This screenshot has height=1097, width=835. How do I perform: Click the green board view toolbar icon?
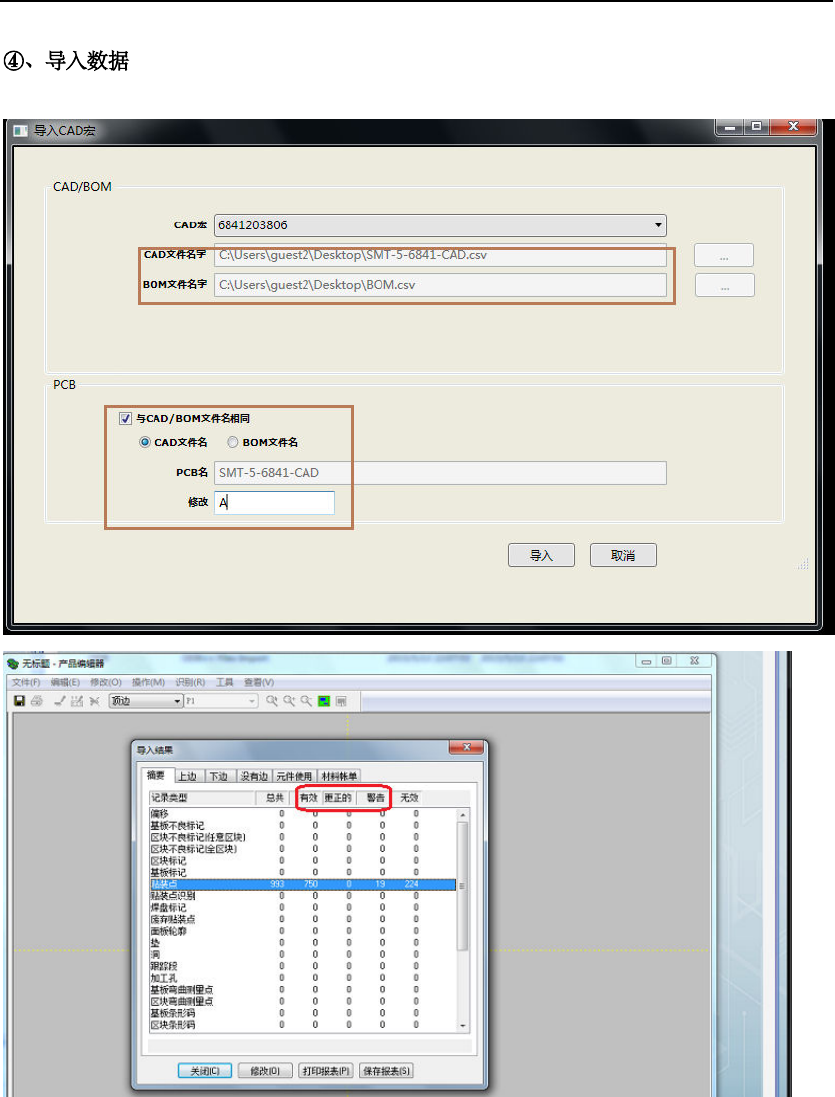pyautogui.click(x=324, y=701)
